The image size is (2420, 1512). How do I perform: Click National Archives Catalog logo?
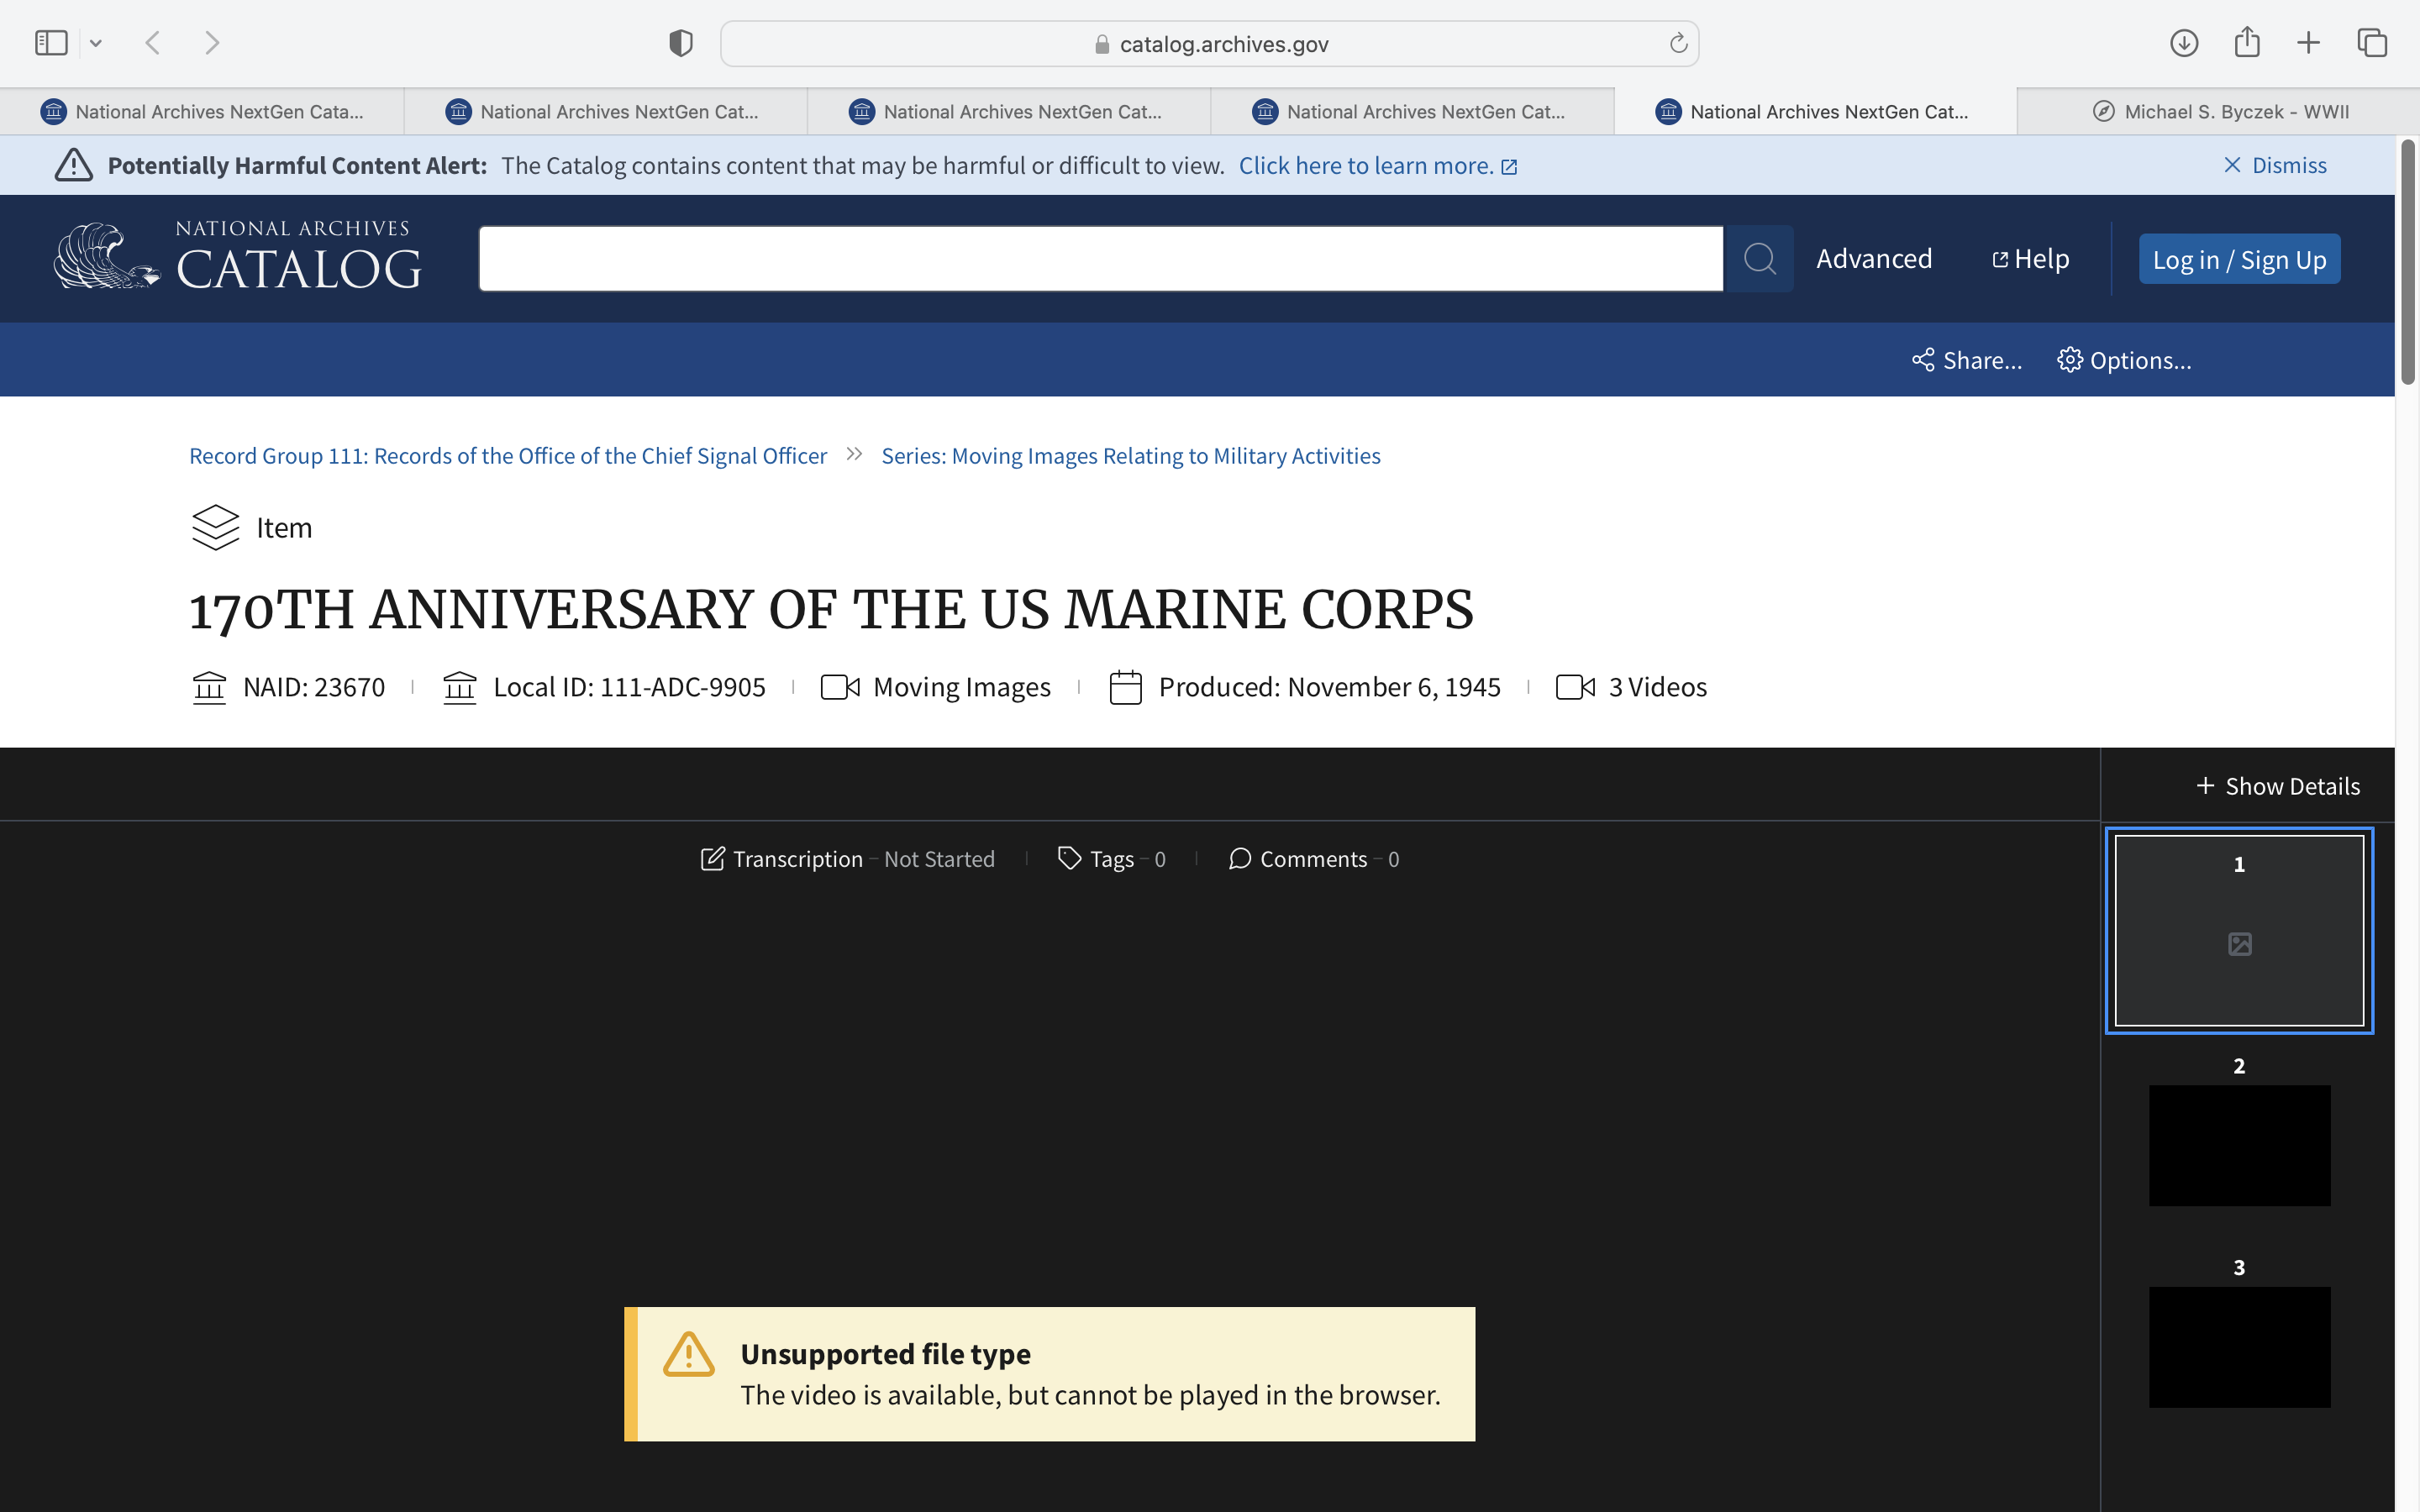[x=238, y=258]
